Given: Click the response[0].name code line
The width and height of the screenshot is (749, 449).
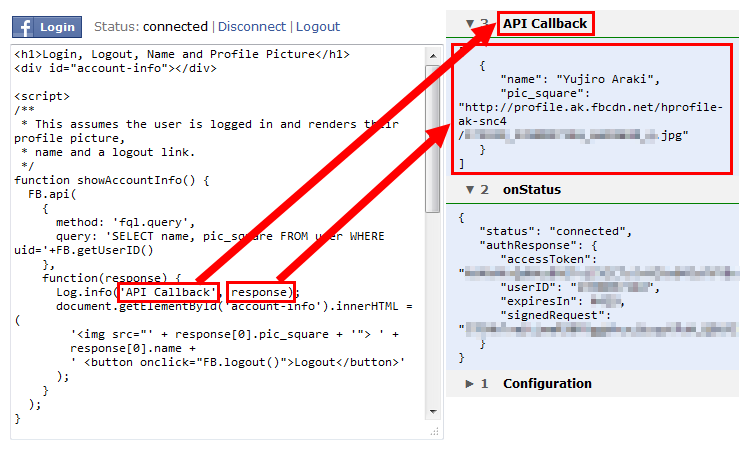Looking at the screenshot, I should click(x=133, y=348).
